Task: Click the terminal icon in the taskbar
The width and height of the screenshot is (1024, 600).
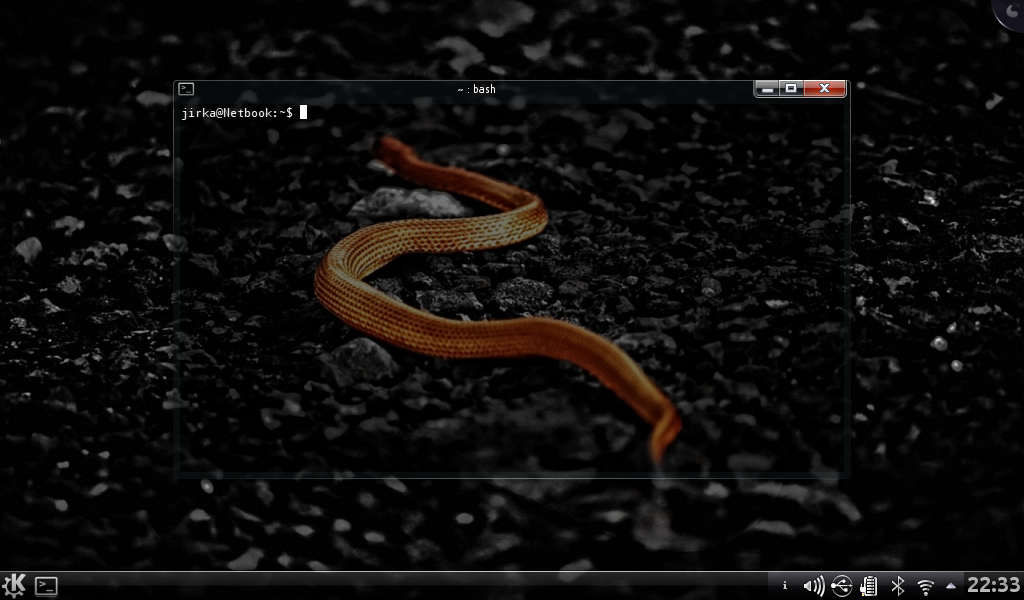Action: click(x=46, y=586)
